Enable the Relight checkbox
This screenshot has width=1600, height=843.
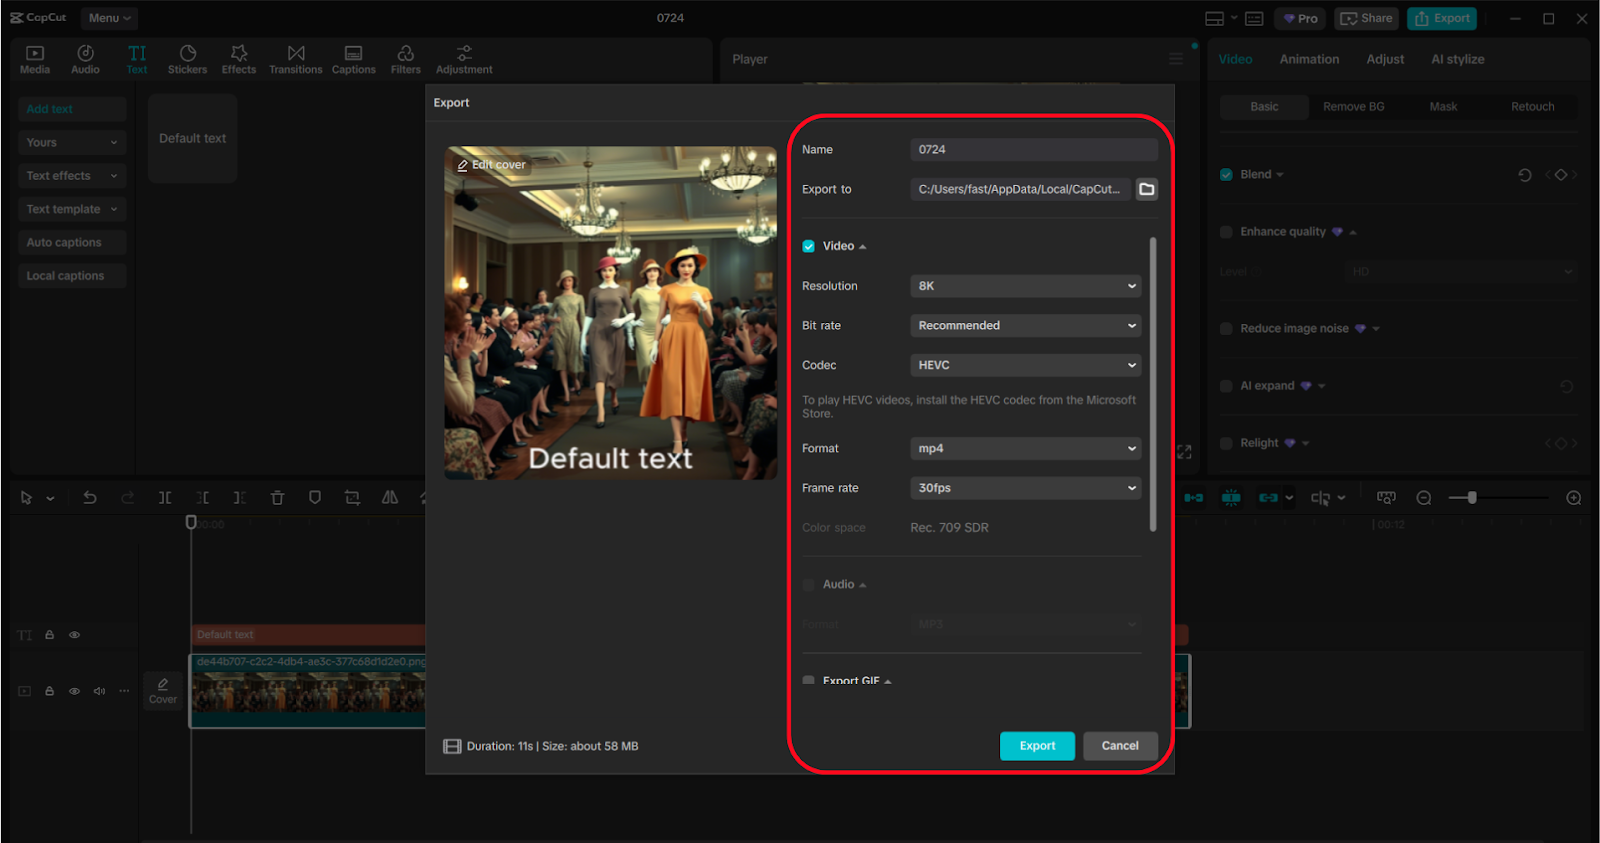coord(1226,443)
